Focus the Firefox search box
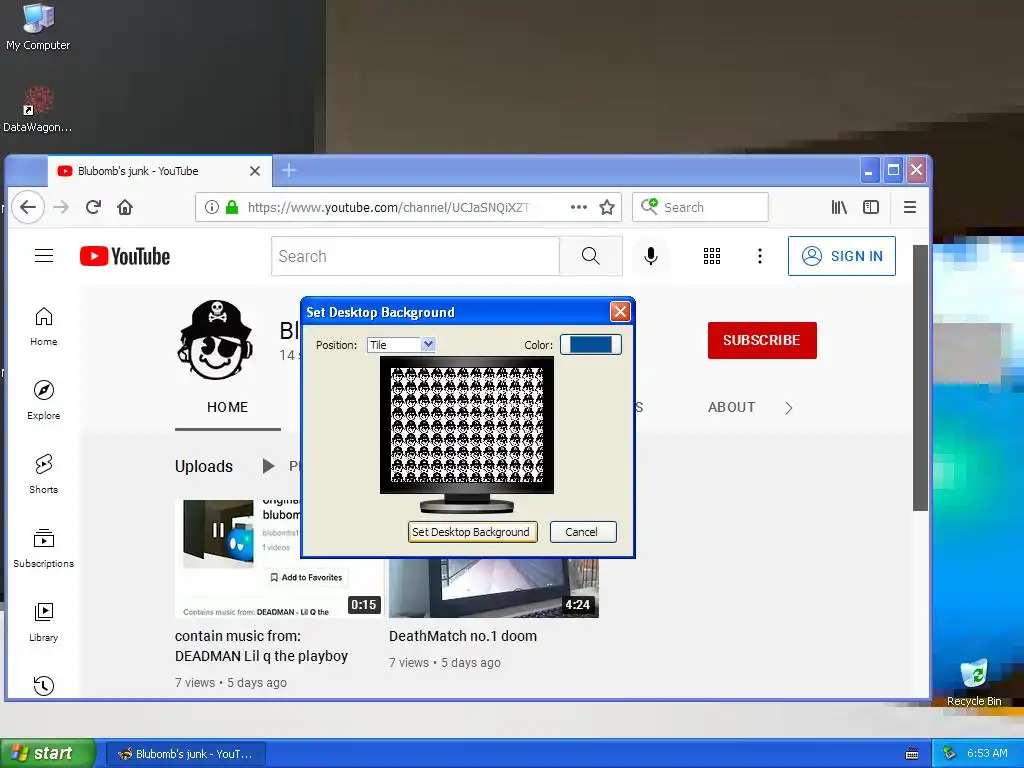 click(700, 207)
